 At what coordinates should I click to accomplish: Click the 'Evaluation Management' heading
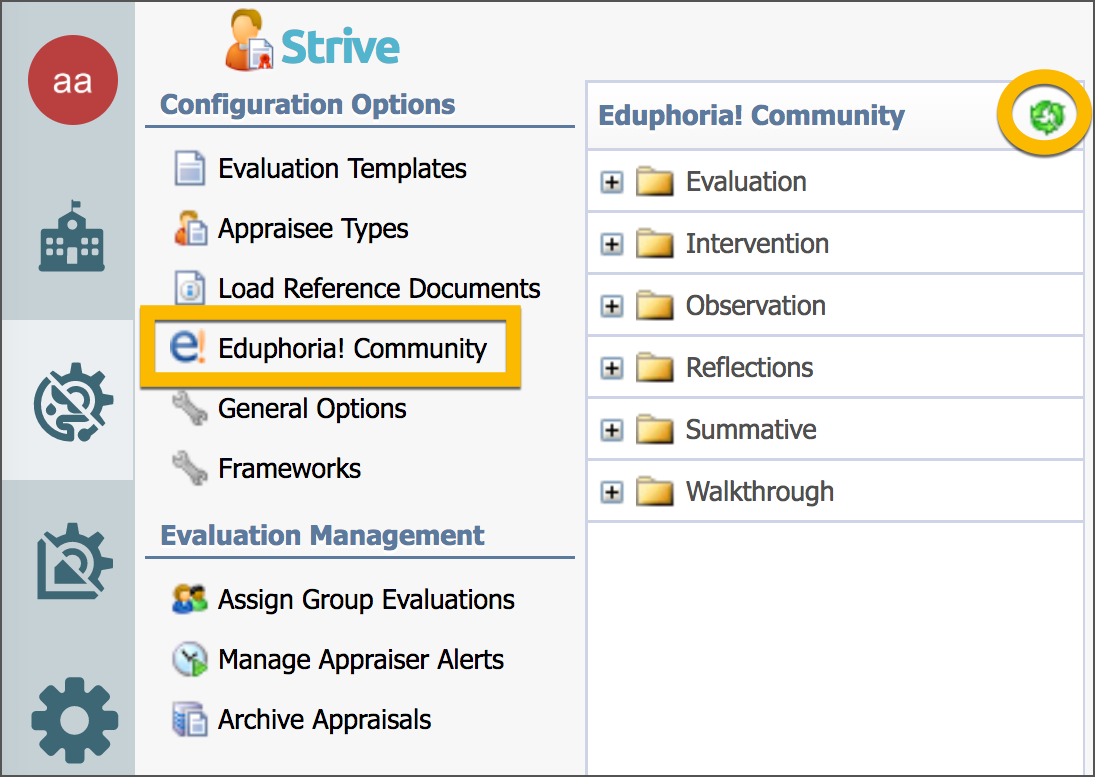pyautogui.click(x=322, y=535)
